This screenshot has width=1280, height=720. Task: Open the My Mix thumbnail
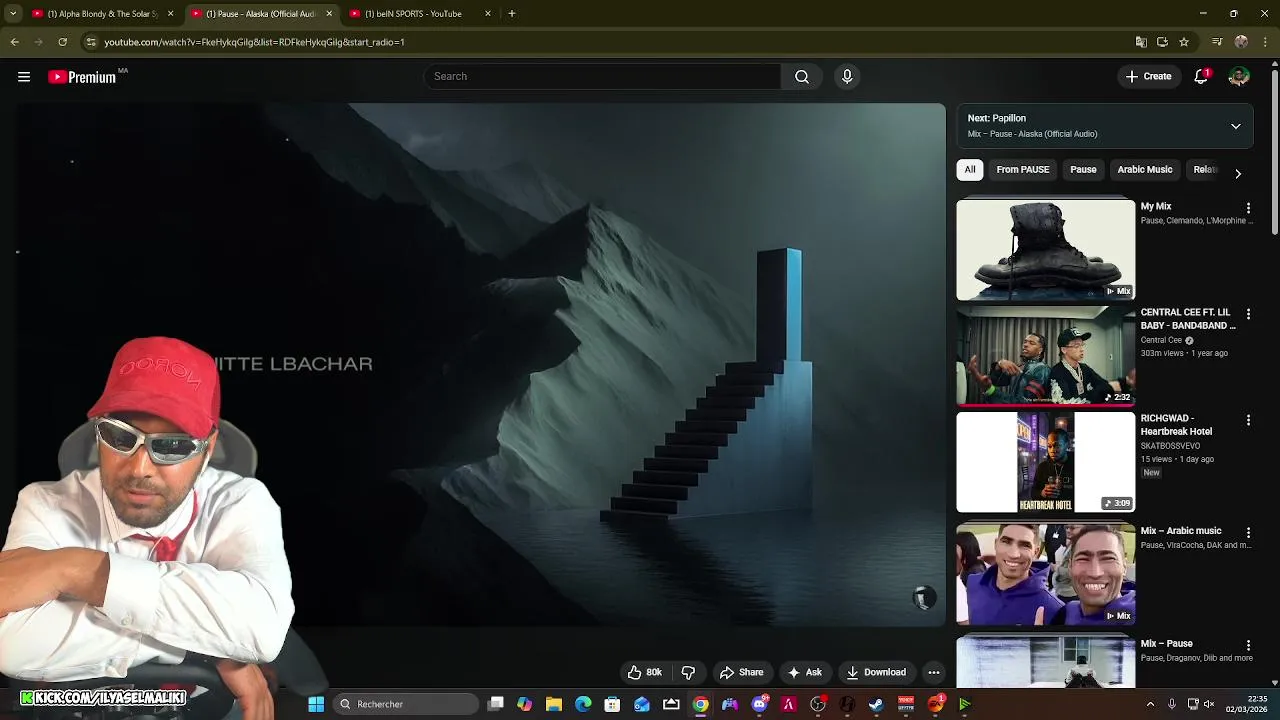click(1046, 250)
